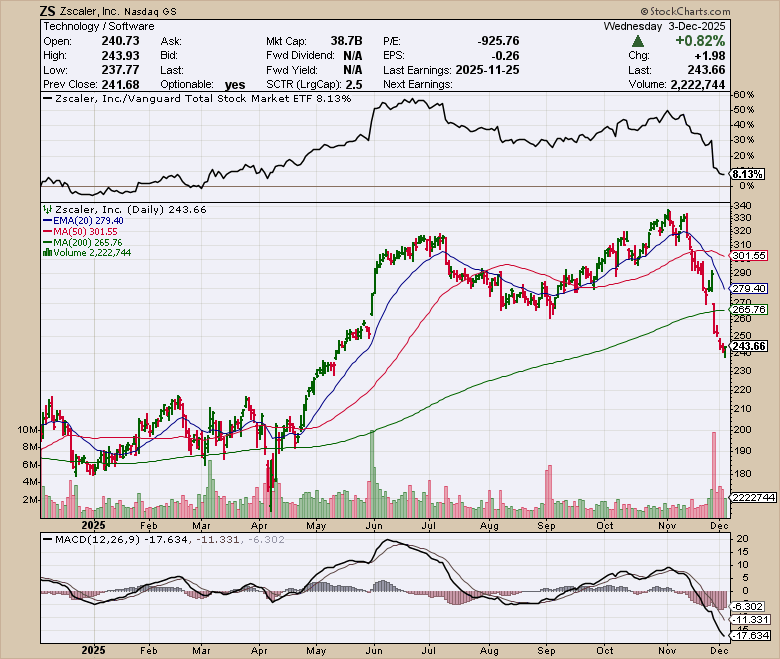This screenshot has width=780, height=659.
Task: Click the Optionable yes value
Action: [235, 85]
